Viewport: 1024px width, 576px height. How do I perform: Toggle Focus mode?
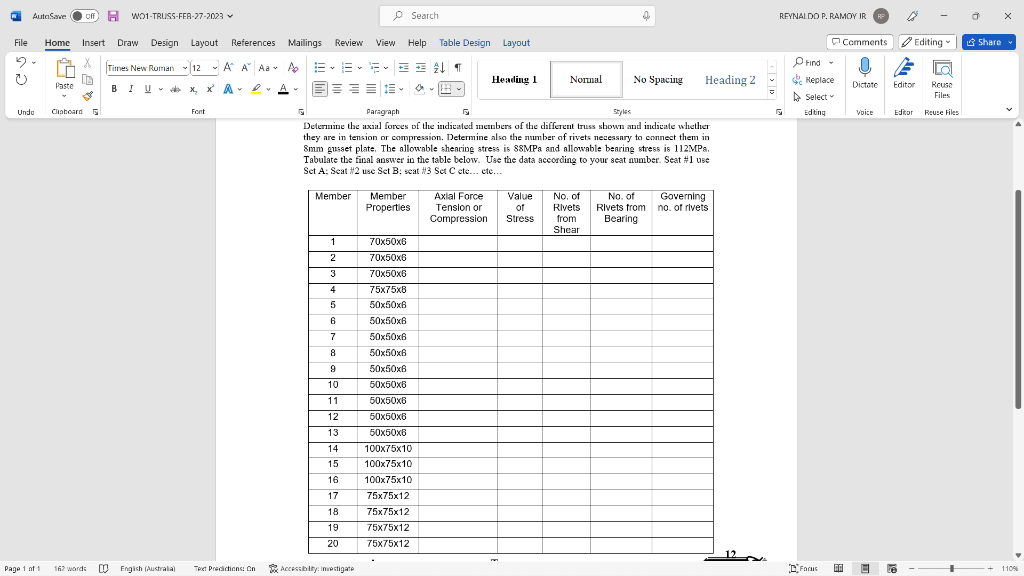(803, 568)
